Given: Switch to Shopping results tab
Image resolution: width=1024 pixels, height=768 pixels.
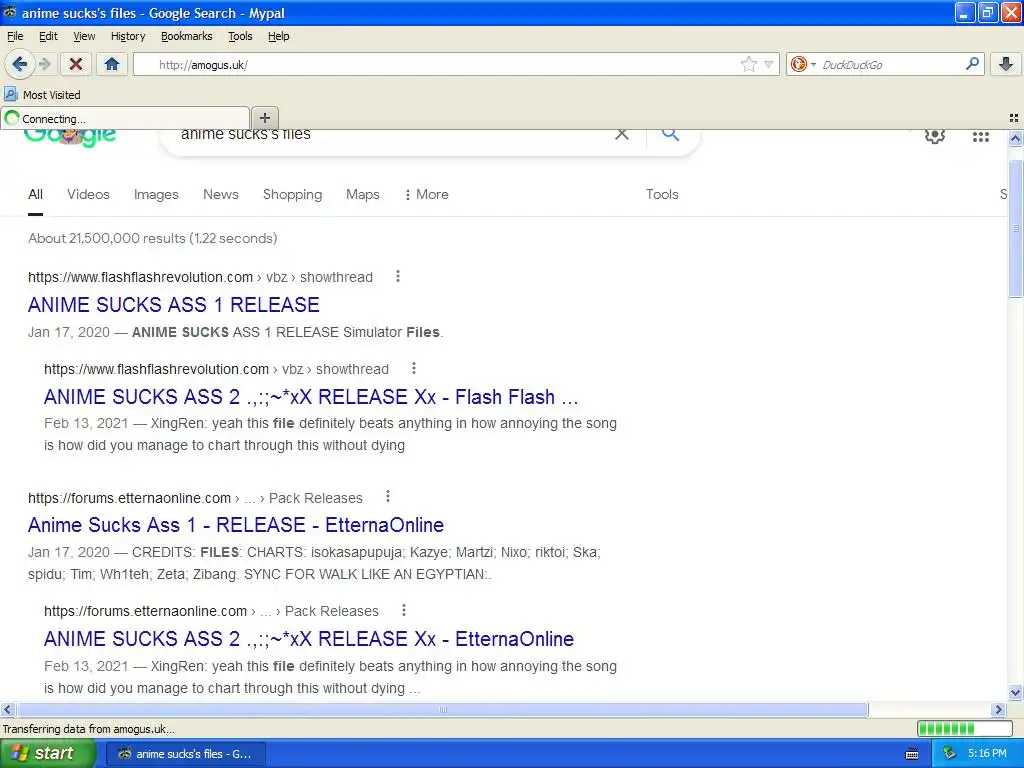Looking at the screenshot, I should [x=293, y=195].
